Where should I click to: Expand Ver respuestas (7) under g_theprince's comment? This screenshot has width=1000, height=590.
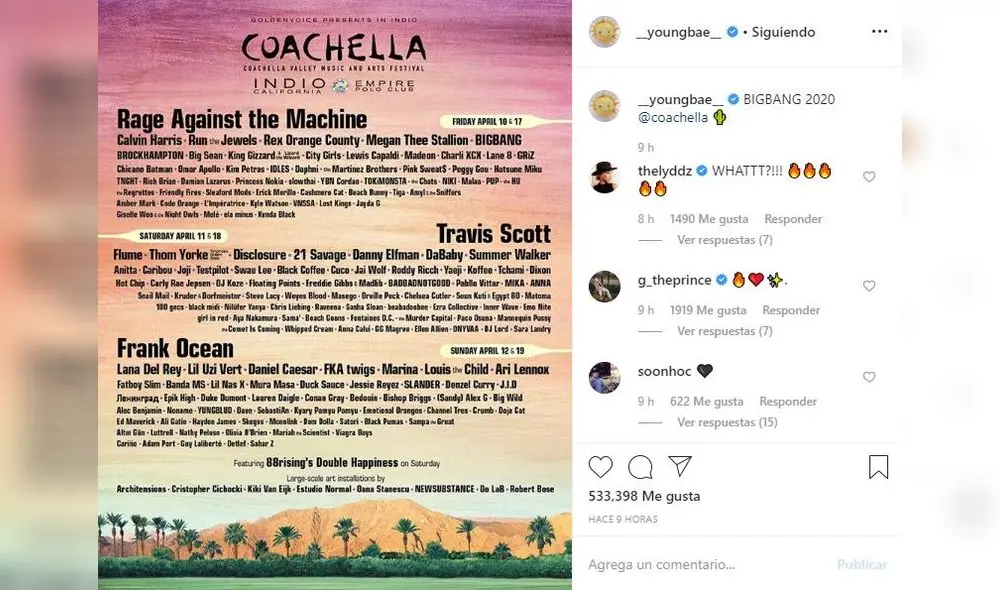pos(724,331)
